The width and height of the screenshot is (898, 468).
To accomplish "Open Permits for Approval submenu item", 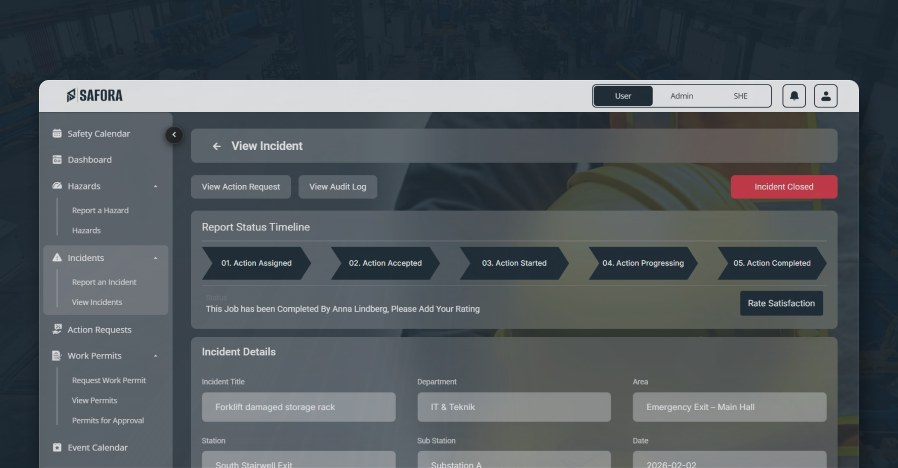I will point(108,420).
